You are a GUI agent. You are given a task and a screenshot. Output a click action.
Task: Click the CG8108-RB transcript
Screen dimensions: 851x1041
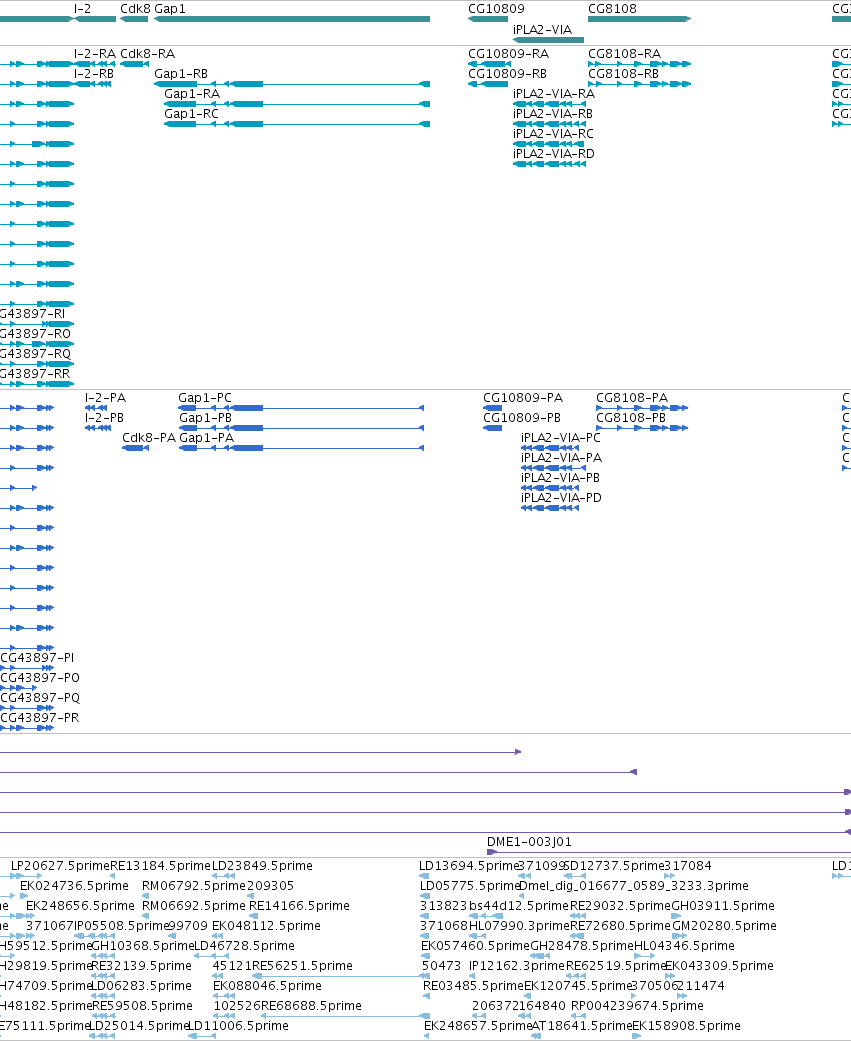tap(639, 84)
